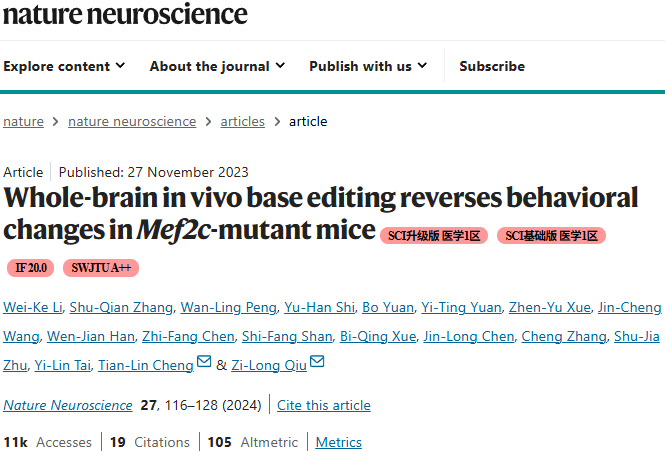The width and height of the screenshot is (665, 451).
Task: Expand the Publish with us menu
Action: pos(368,66)
